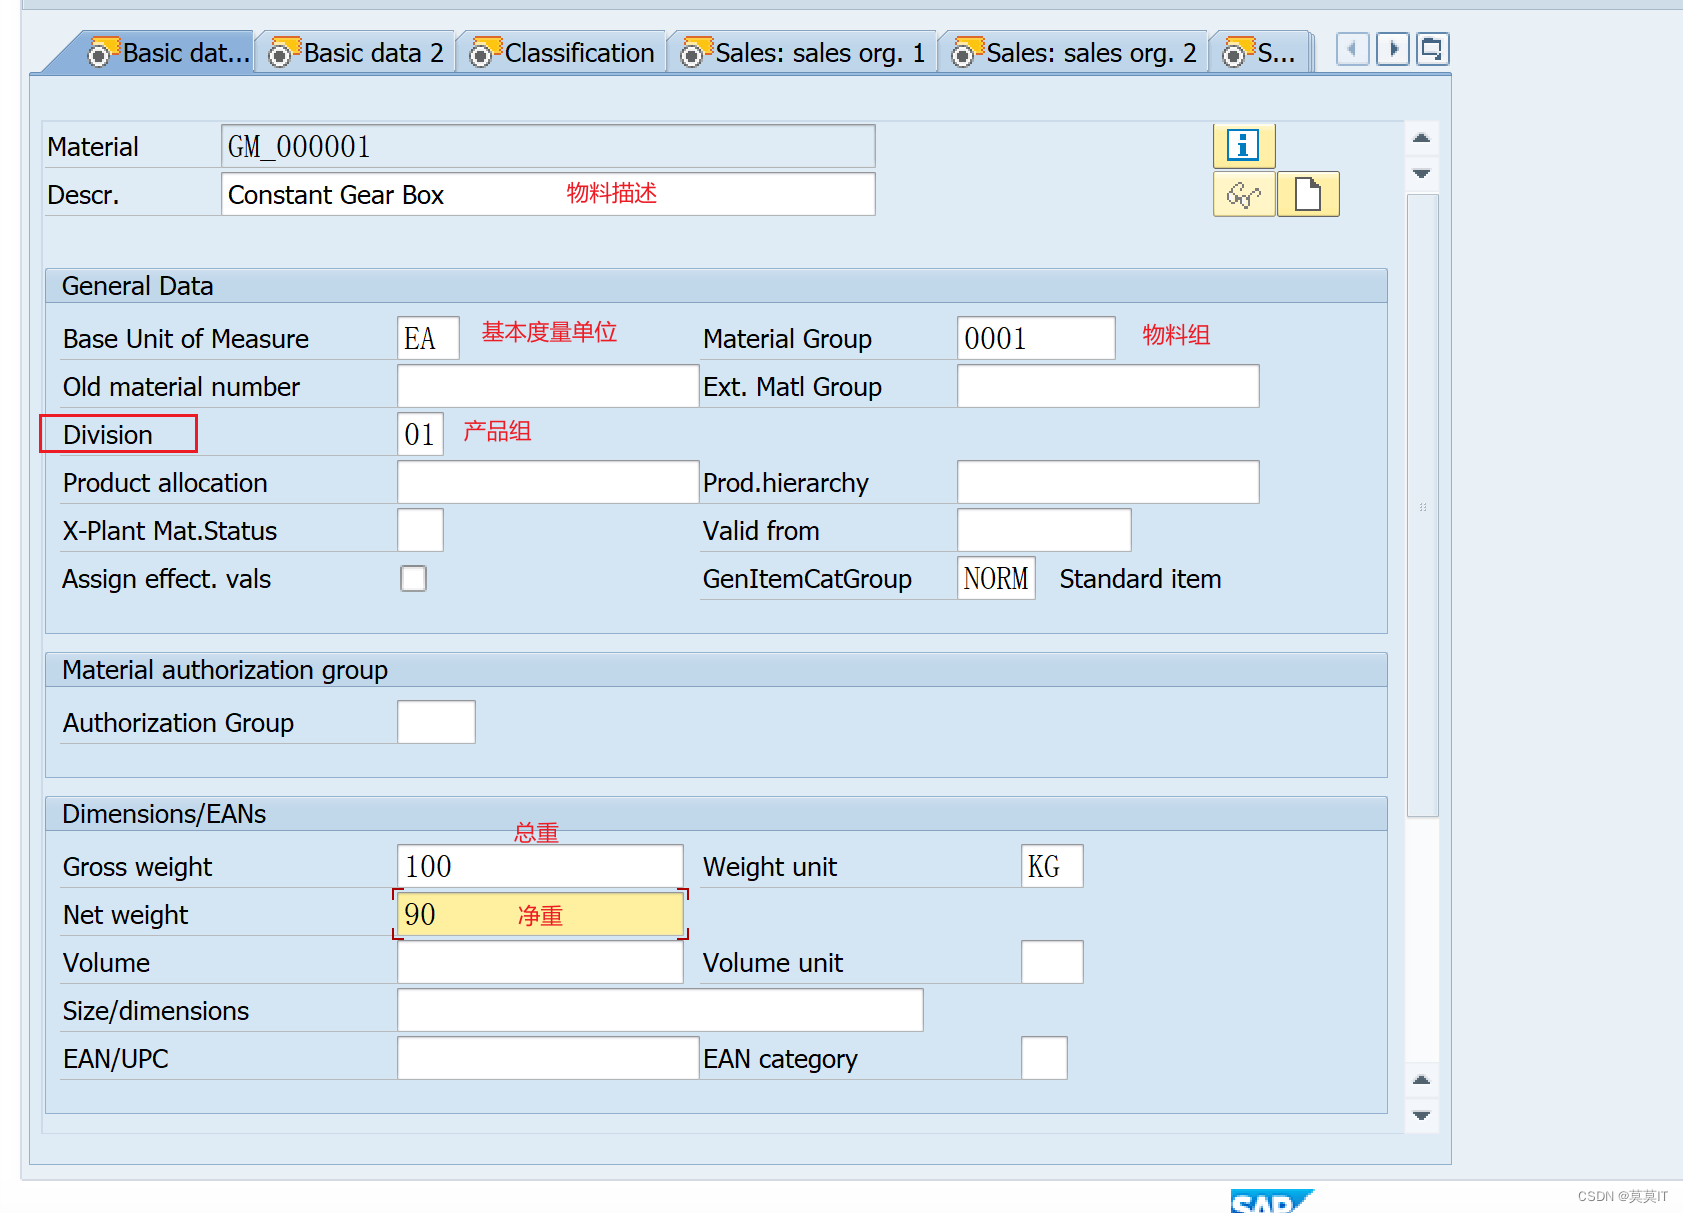Screen dimensions: 1683x1213
Task: Click the GenItemCatGroup NORM field
Action: [996, 578]
